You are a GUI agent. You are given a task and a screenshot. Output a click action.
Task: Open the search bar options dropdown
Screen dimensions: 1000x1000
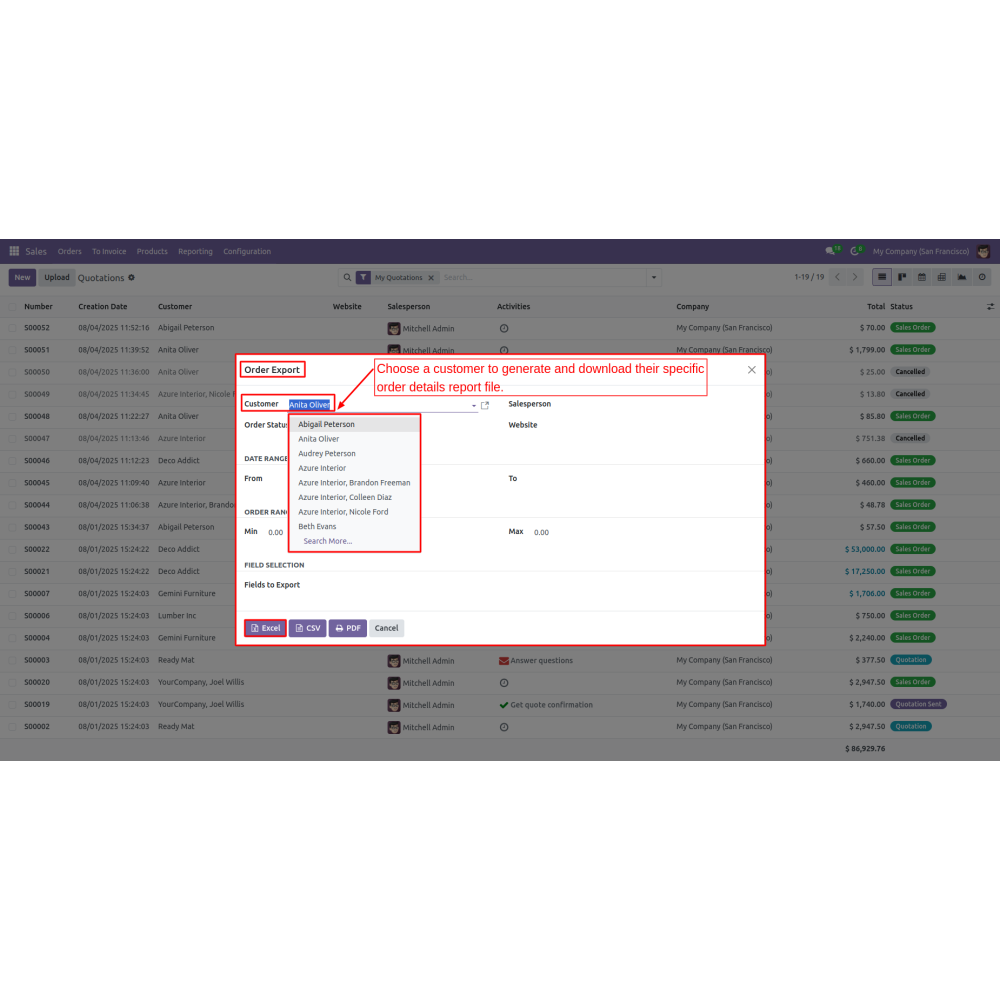[x=654, y=277]
